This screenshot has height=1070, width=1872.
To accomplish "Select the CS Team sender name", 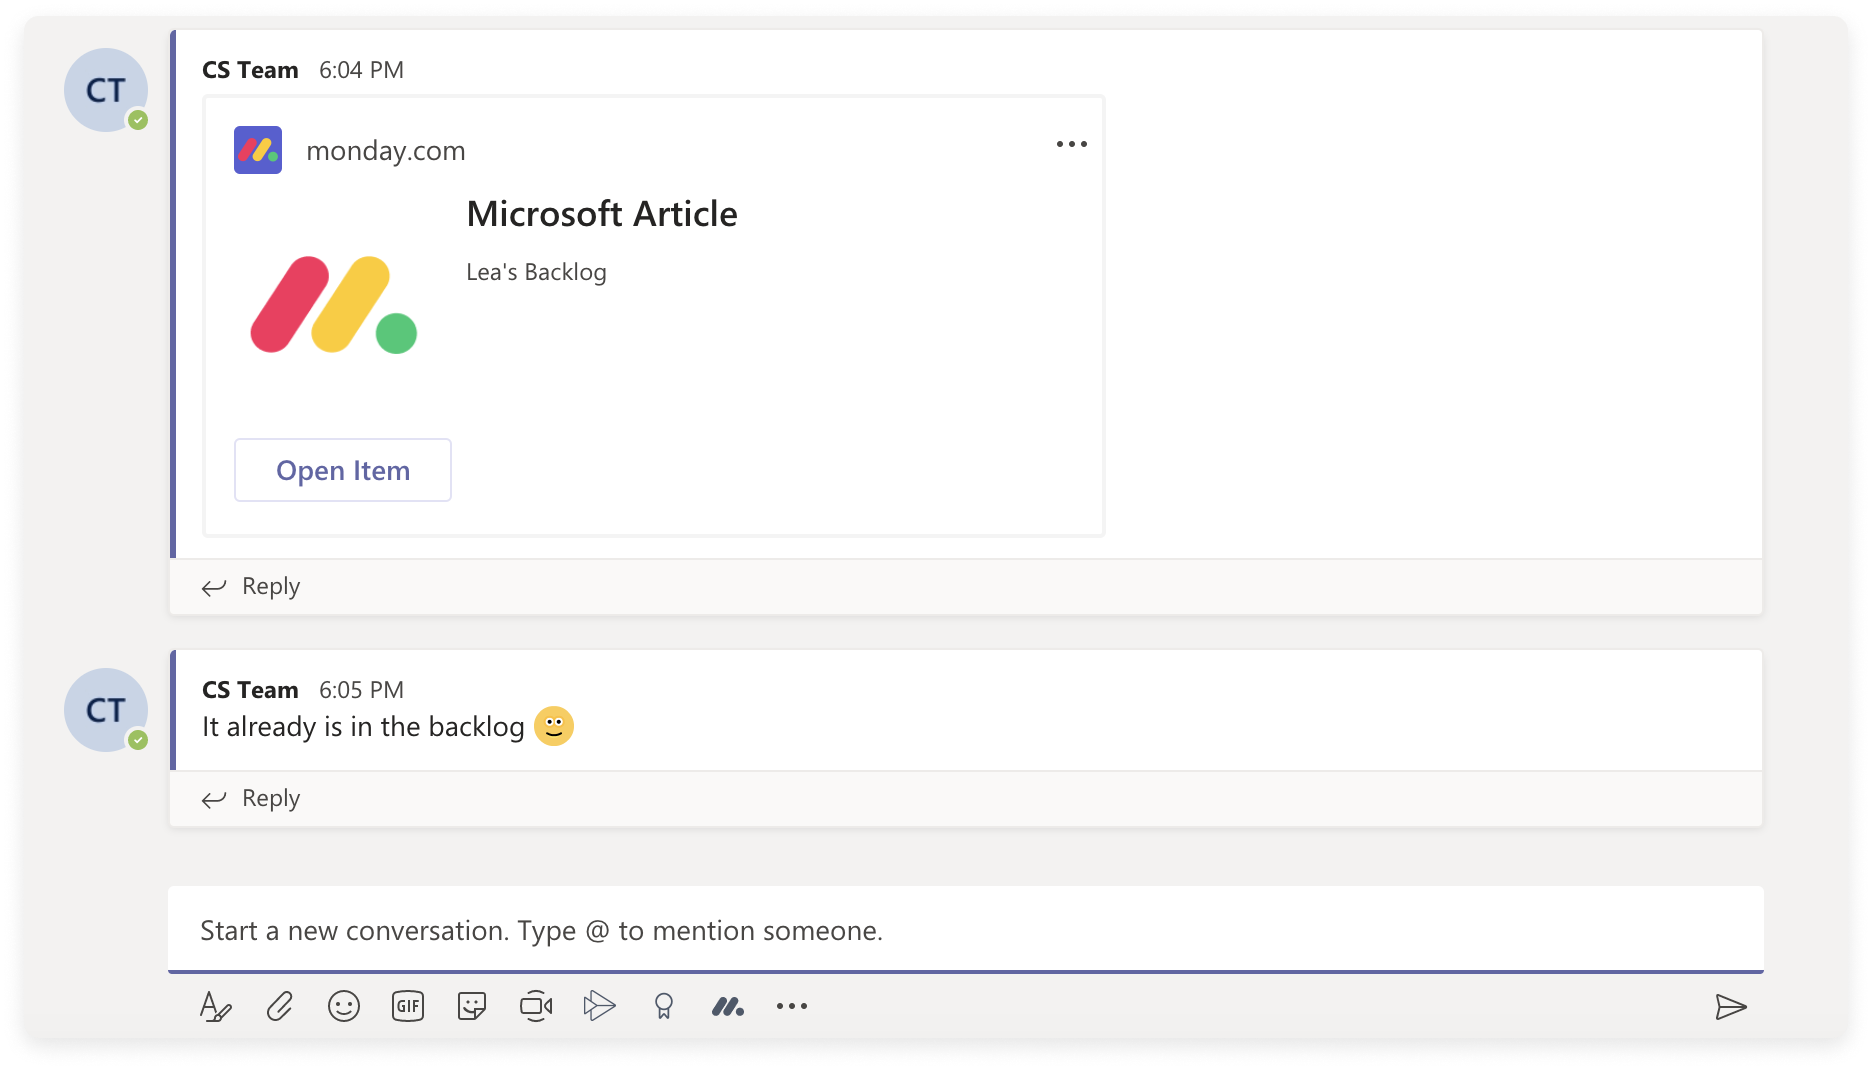I will click(249, 69).
